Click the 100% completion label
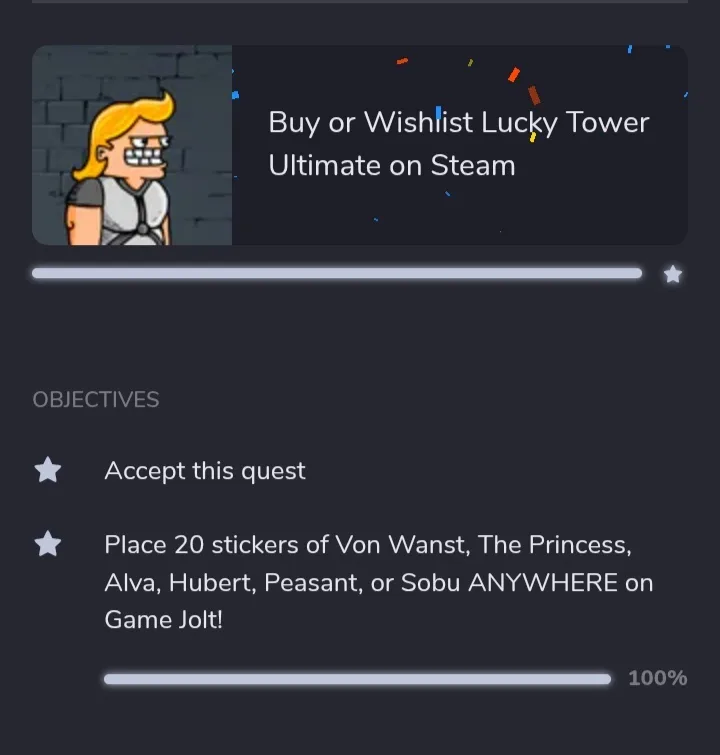This screenshot has height=755, width=720. tap(657, 679)
